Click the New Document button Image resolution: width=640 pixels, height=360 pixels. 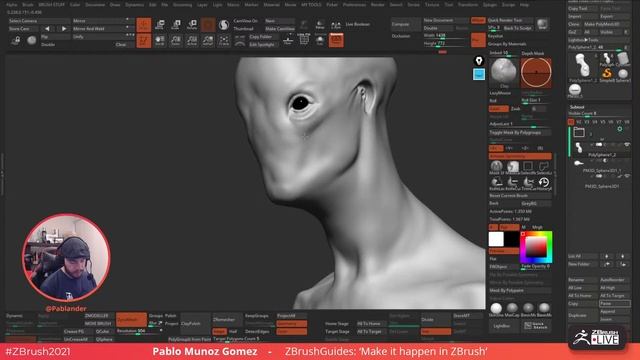coord(445,20)
